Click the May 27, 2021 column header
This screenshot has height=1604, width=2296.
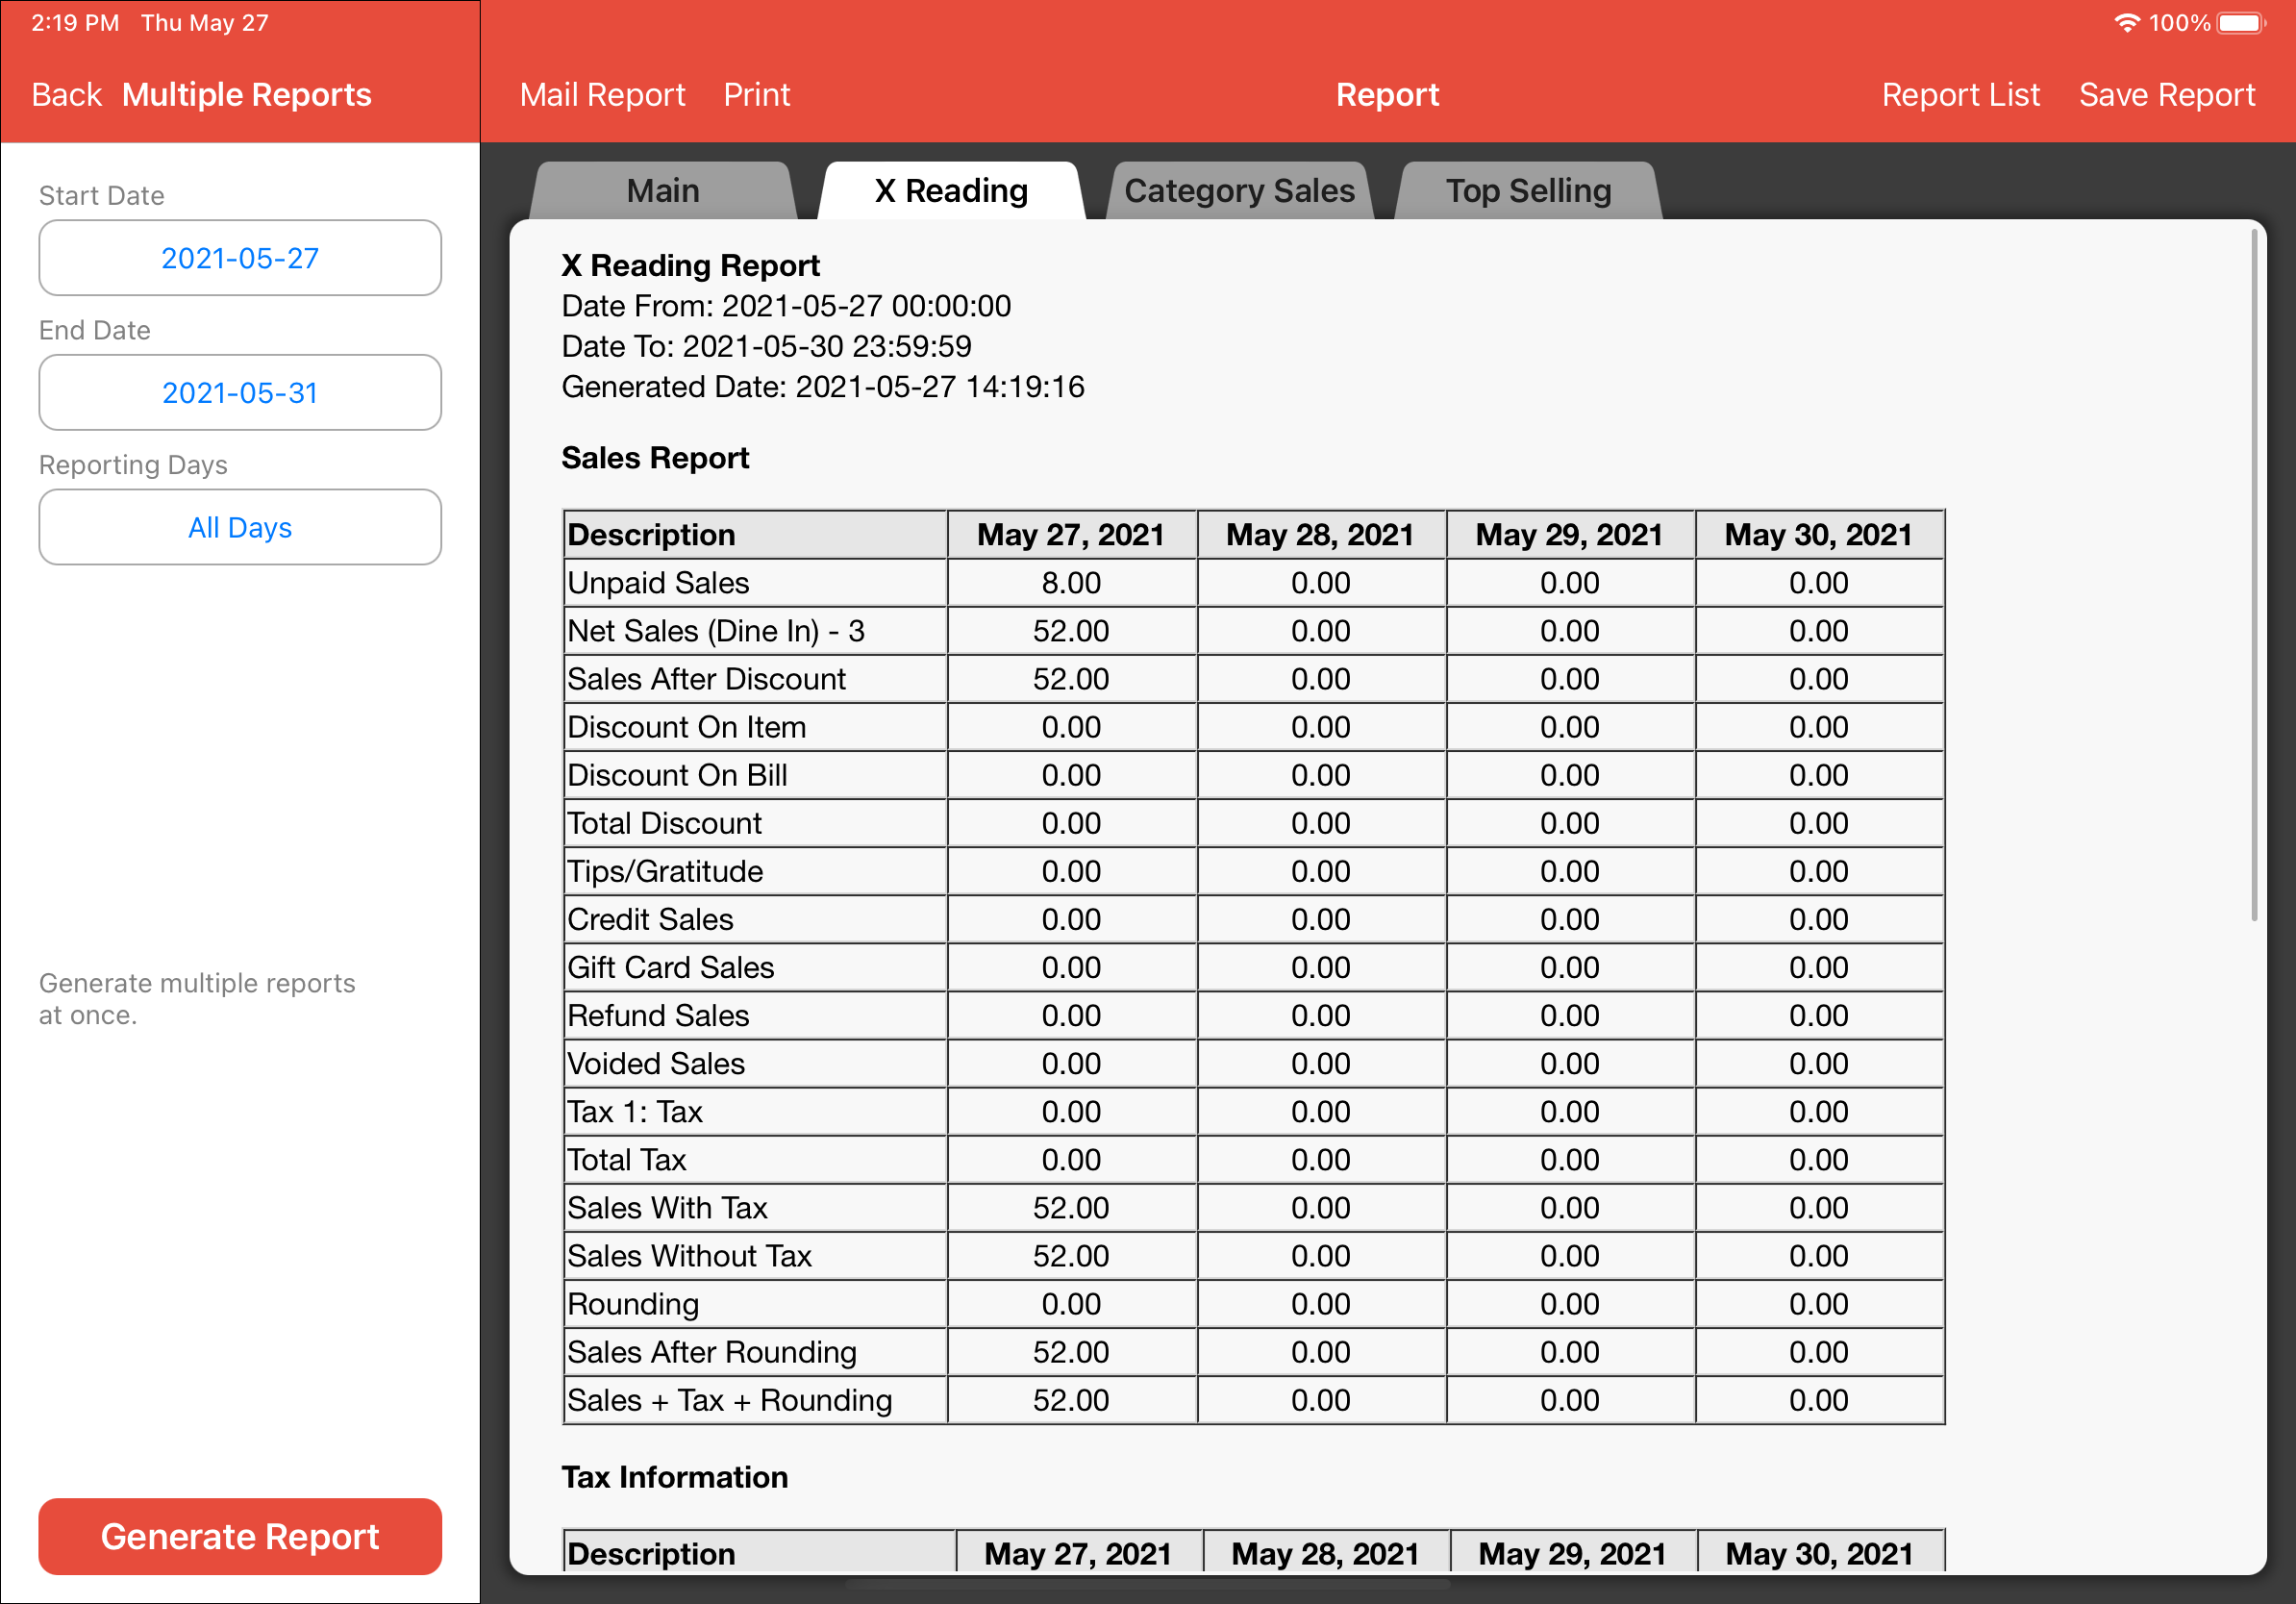pos(1070,535)
